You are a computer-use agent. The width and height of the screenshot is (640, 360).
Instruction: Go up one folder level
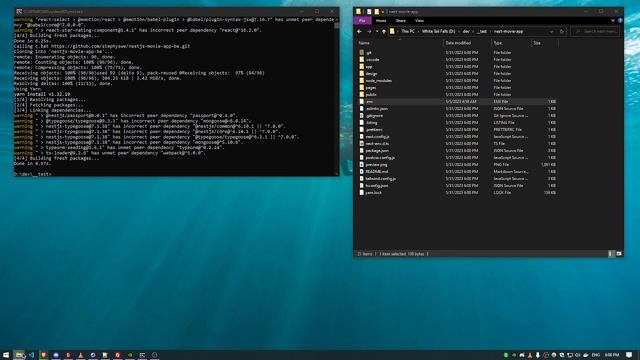[x=384, y=31]
